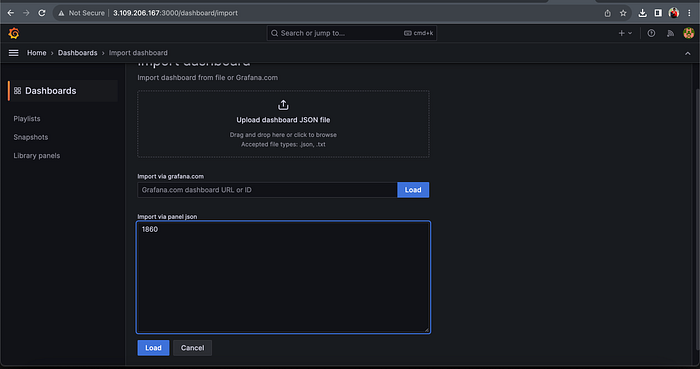This screenshot has height=369, width=700.
Task: Click the browser reload icon
Action: (x=42, y=13)
